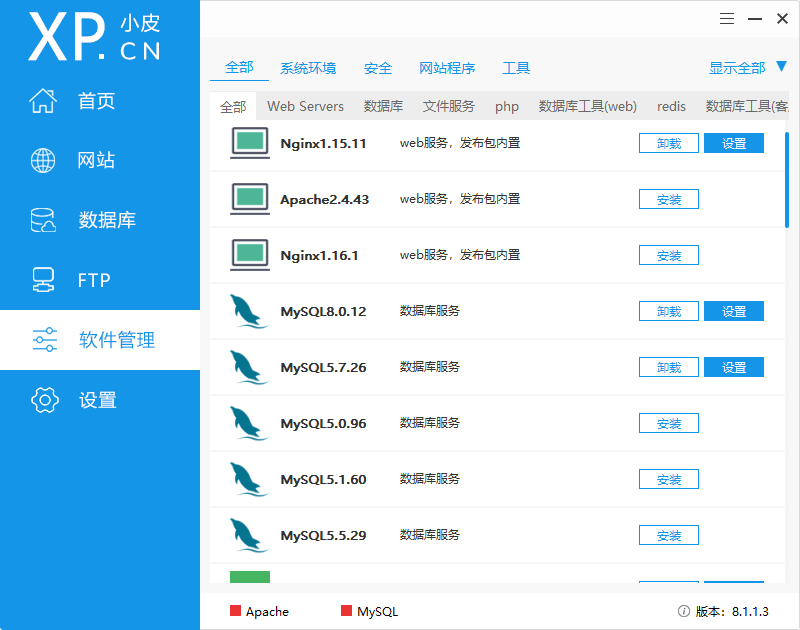This screenshot has width=800, height=630.
Task: Click the Apache red status indicator
Action: coord(235,611)
